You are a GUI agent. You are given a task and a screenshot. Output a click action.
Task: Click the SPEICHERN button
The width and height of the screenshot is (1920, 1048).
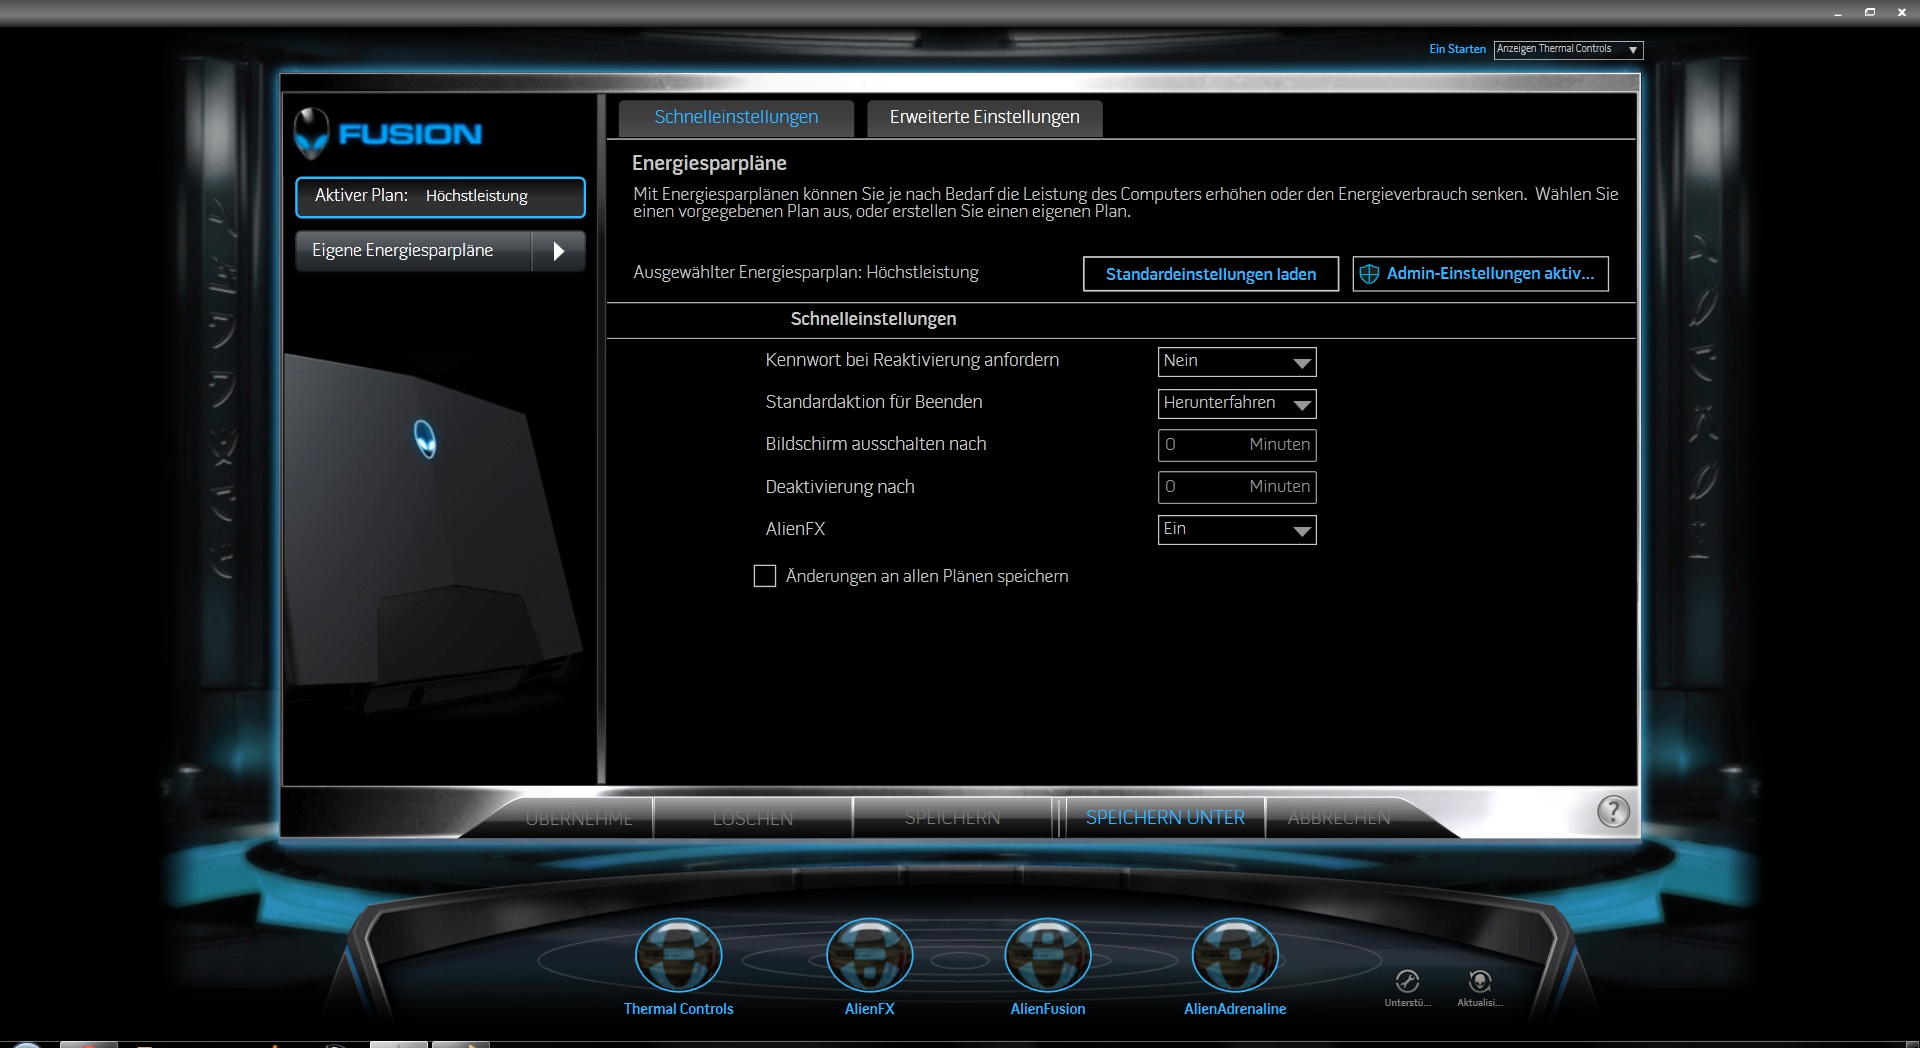(x=952, y=818)
